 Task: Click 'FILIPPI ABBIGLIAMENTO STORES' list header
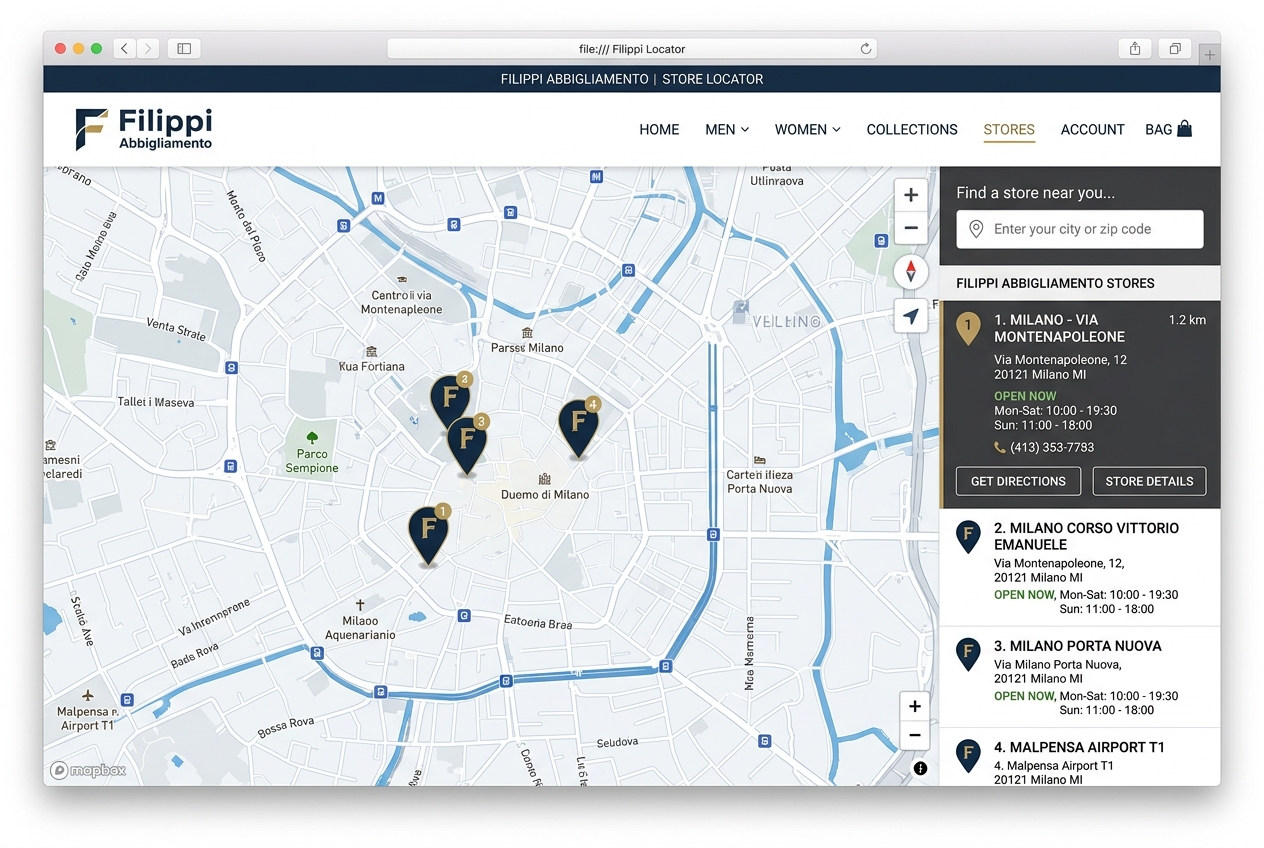(x=1055, y=283)
